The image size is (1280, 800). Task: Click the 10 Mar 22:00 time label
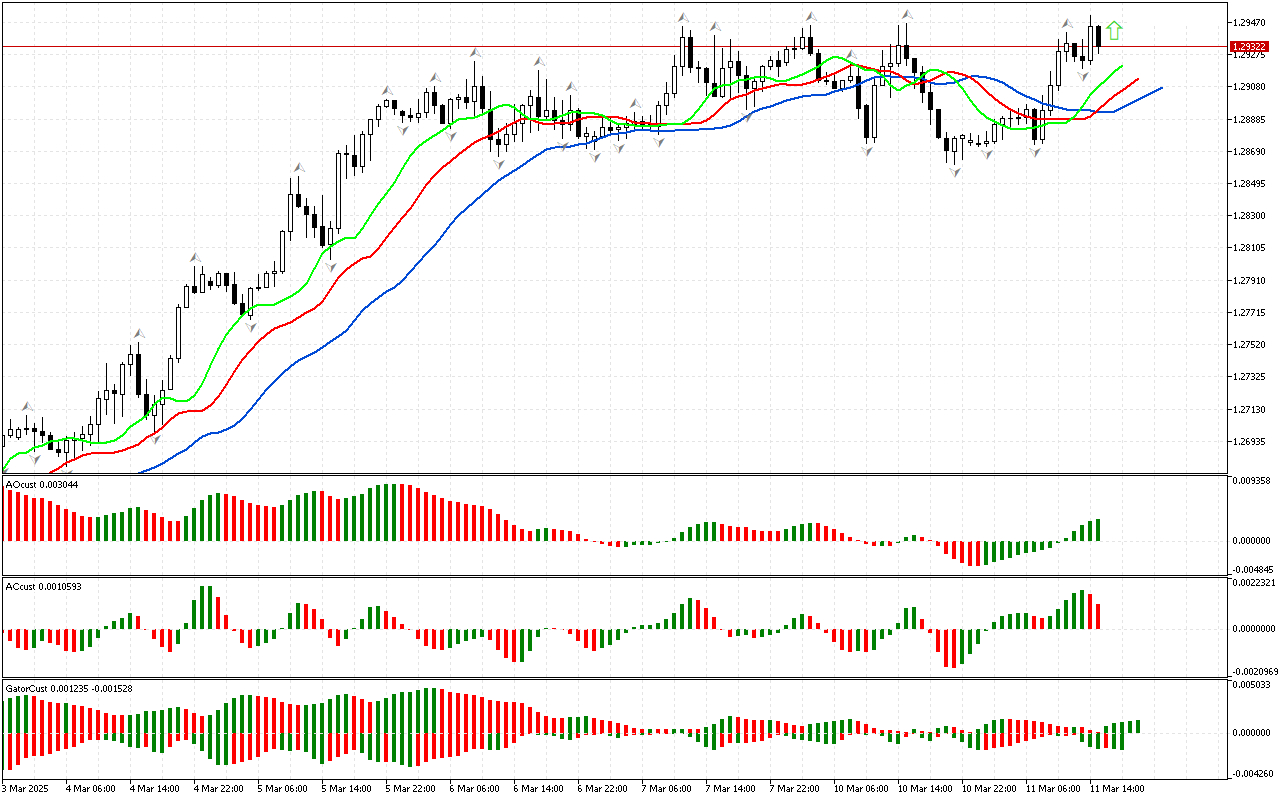(x=988, y=788)
